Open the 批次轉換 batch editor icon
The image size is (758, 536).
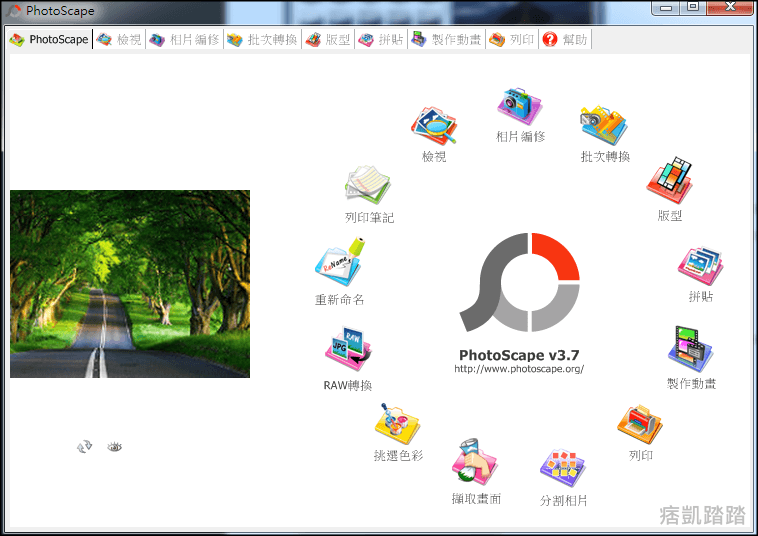604,125
